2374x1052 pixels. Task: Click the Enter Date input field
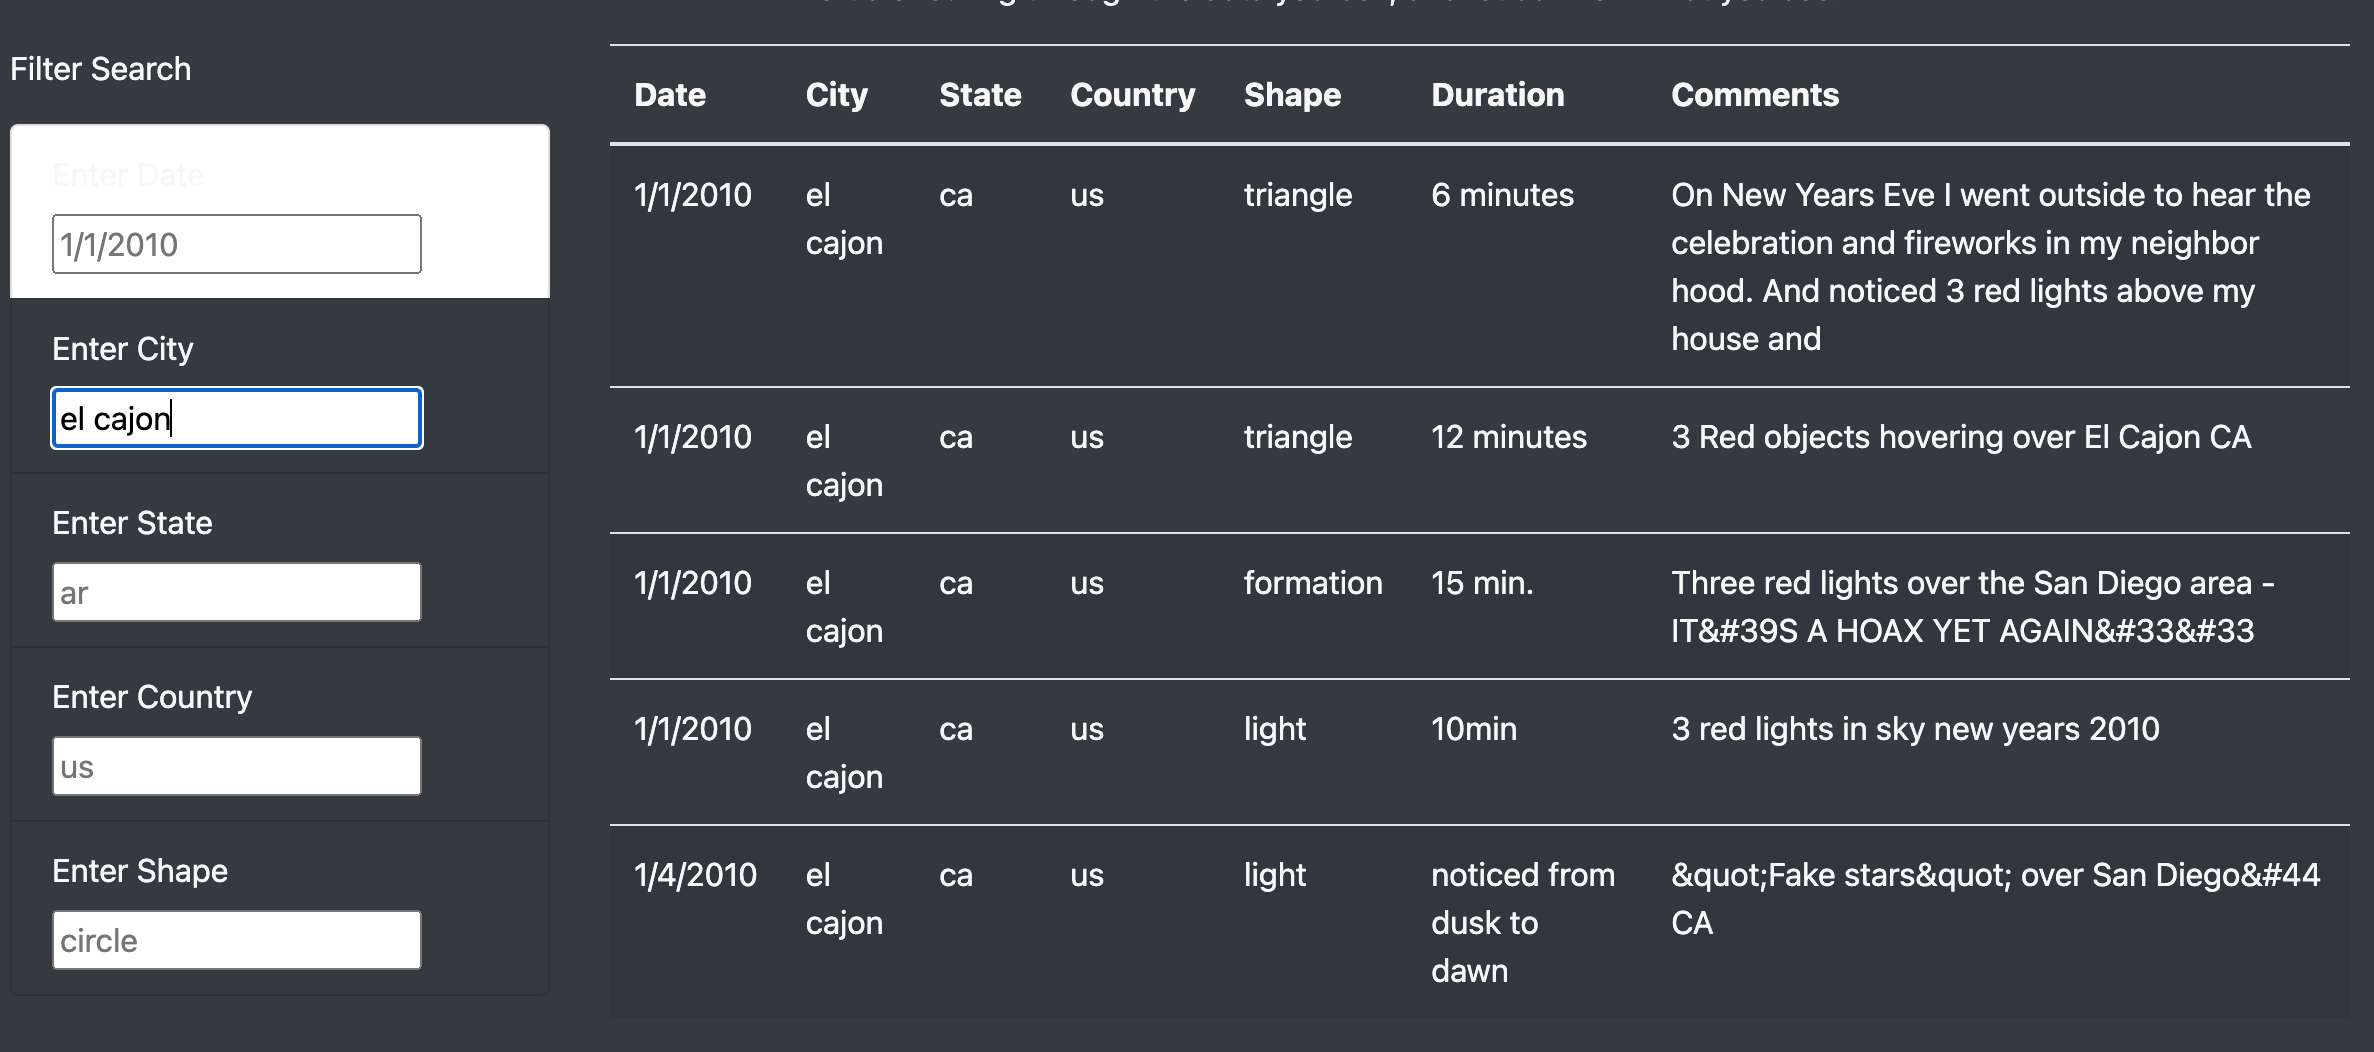(x=236, y=243)
